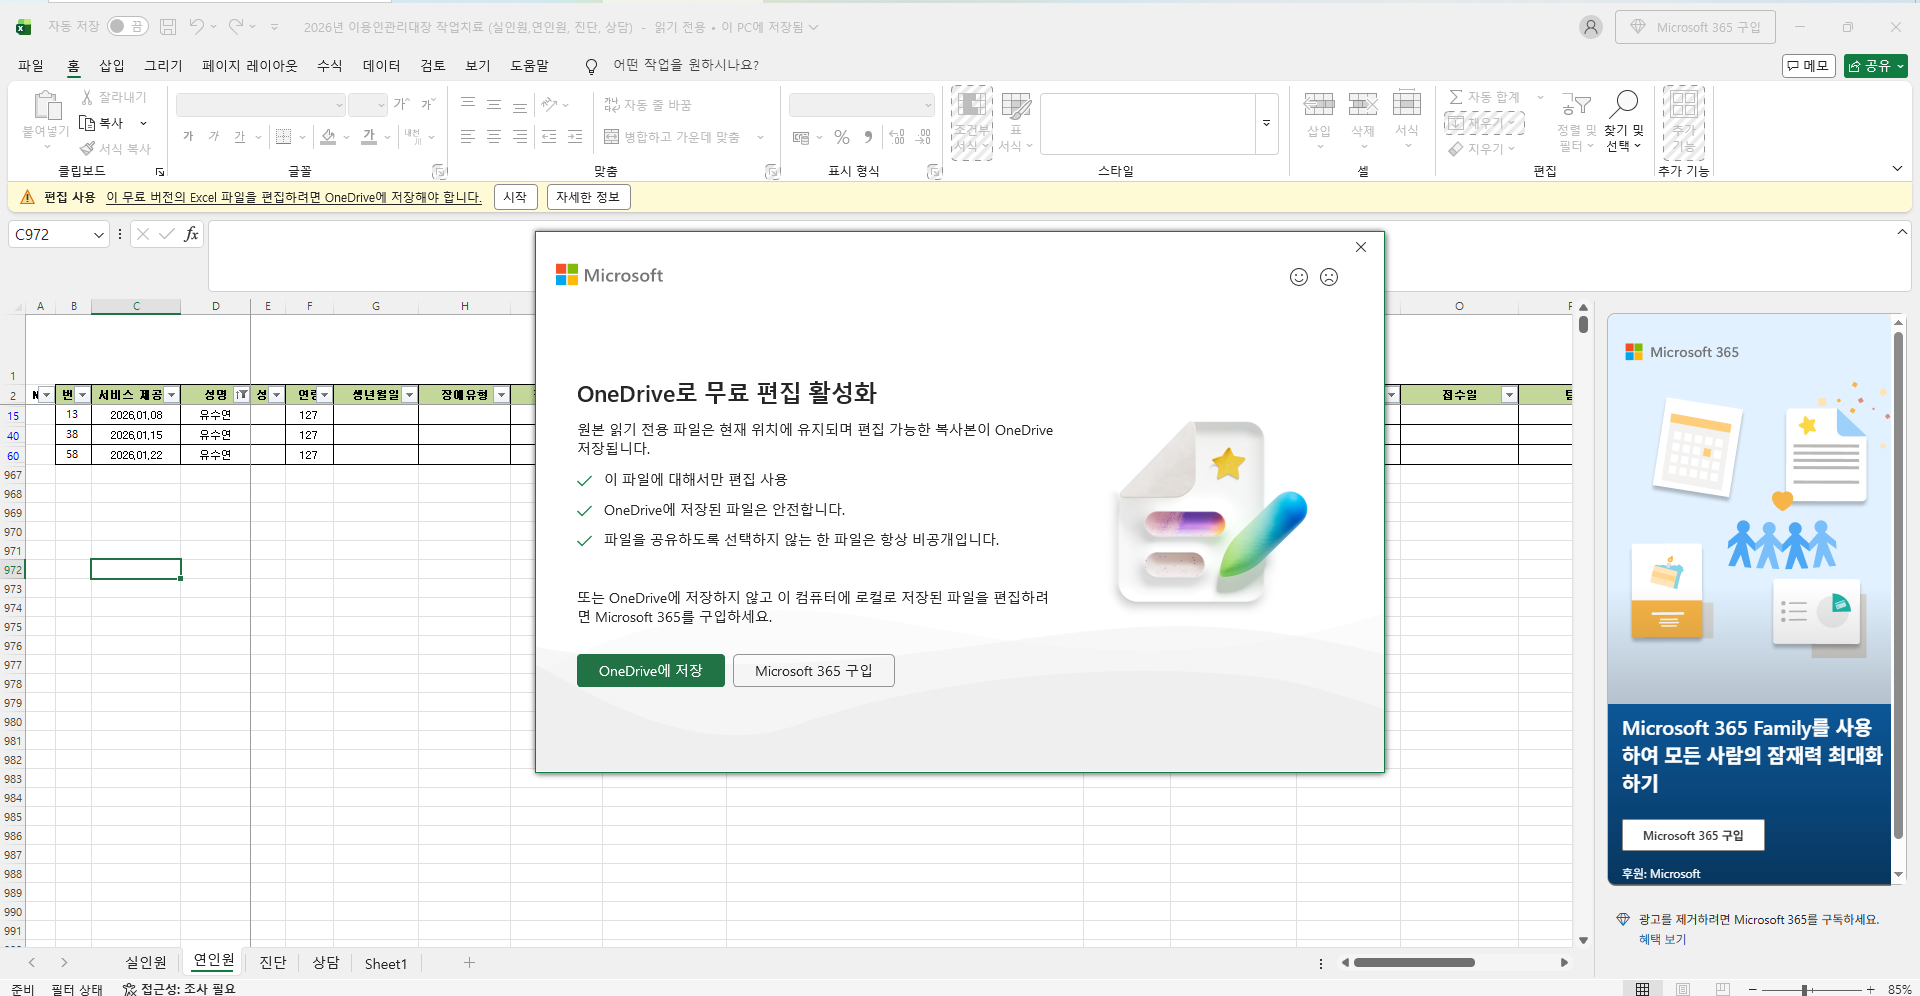
Task: Click the insert function fx icon
Action: click(x=191, y=234)
